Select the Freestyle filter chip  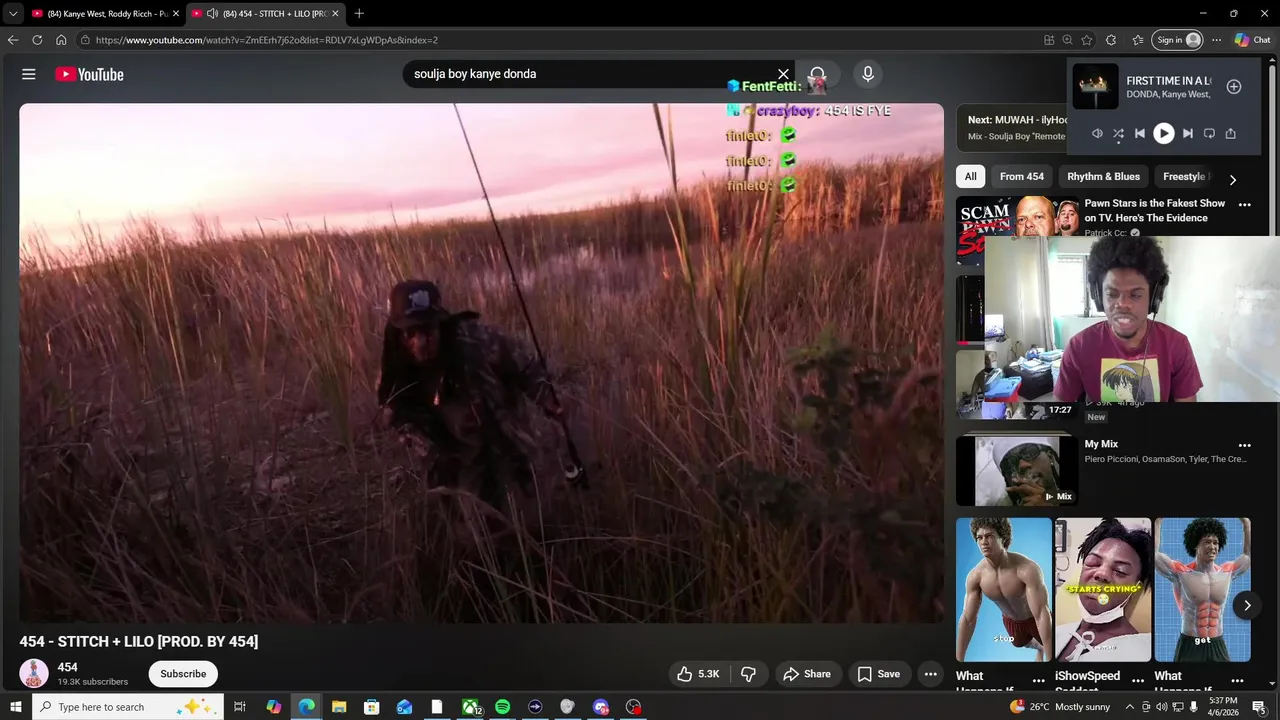(1184, 176)
